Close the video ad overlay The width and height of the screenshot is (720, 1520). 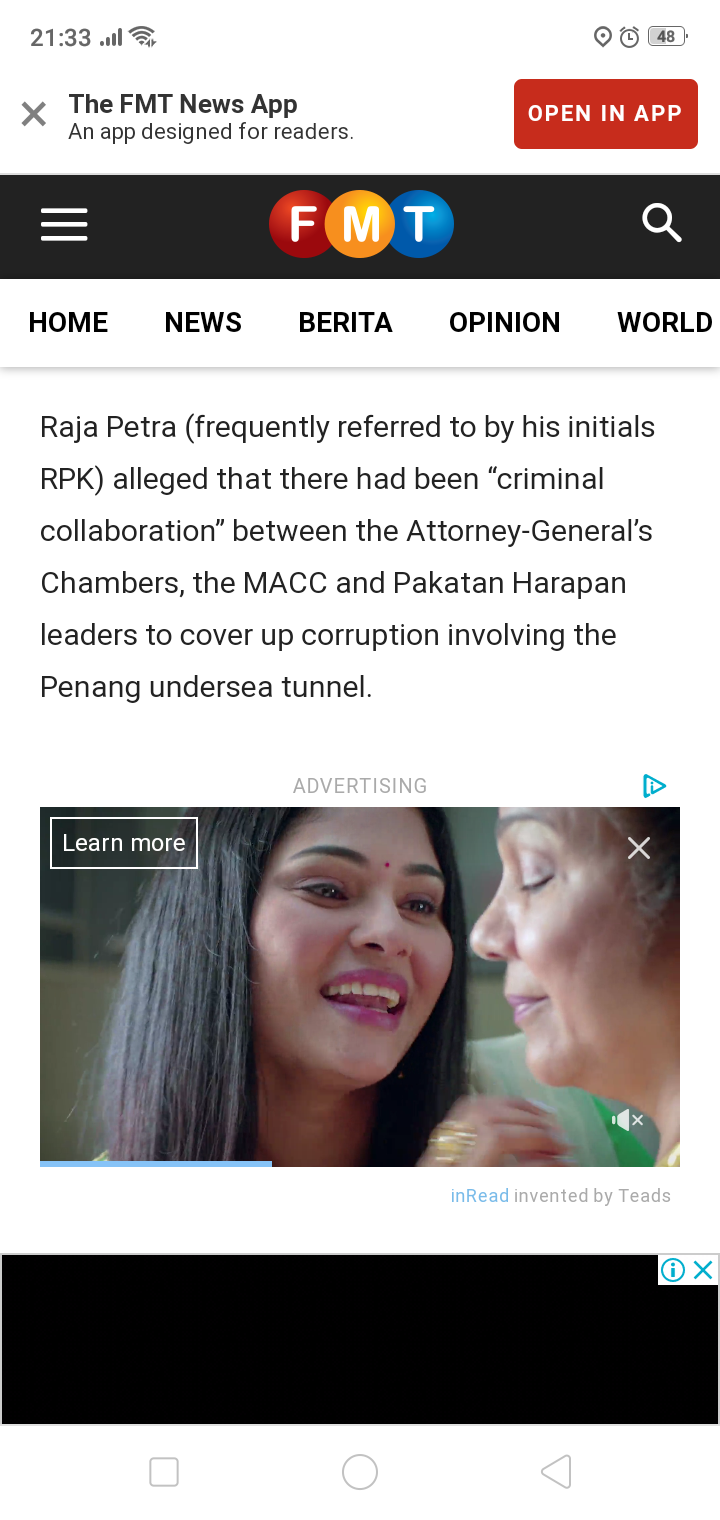tap(638, 848)
